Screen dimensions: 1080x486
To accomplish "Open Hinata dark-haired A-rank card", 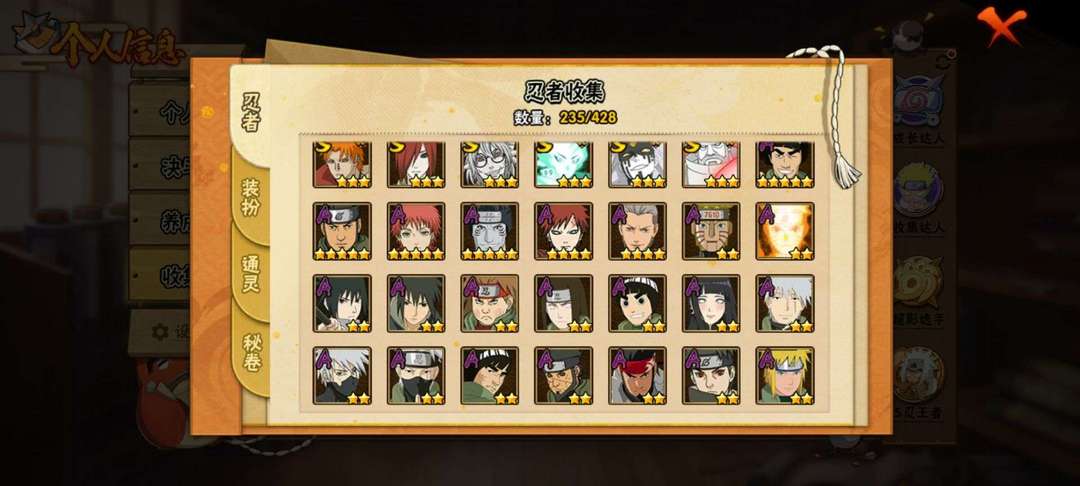I will 711,304.
